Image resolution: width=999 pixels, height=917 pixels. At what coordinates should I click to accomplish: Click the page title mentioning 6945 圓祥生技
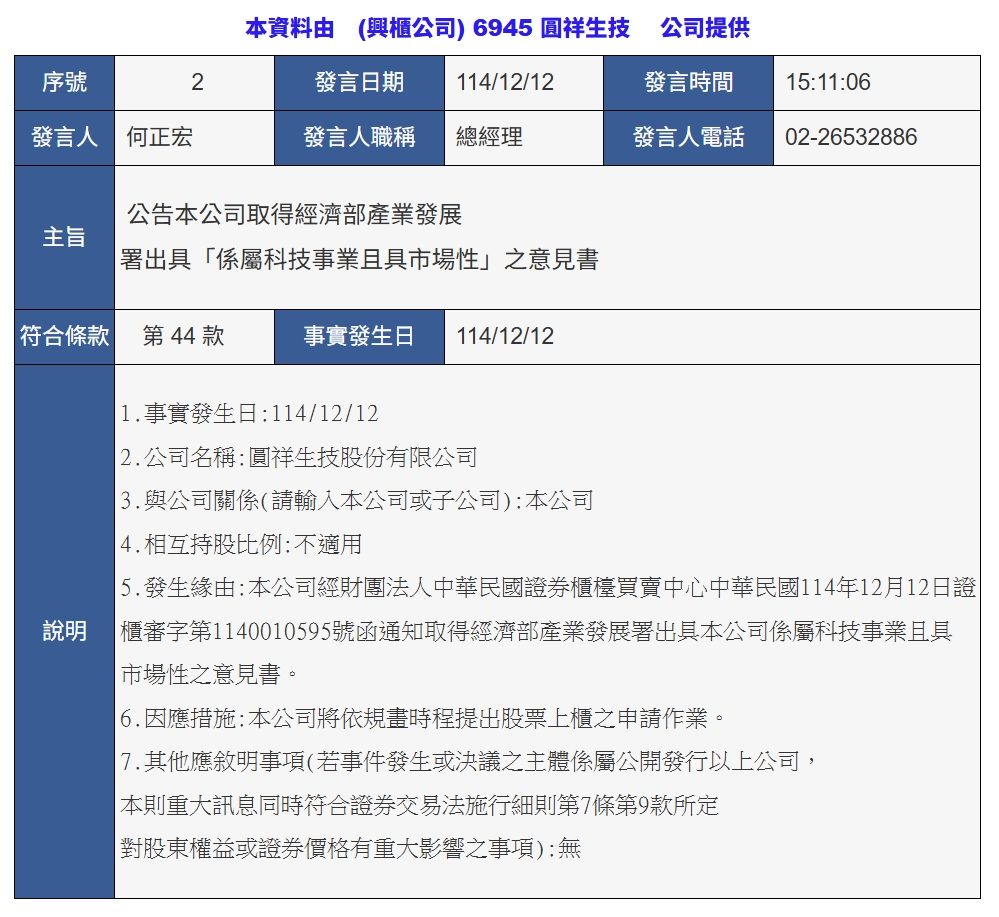tap(498, 28)
